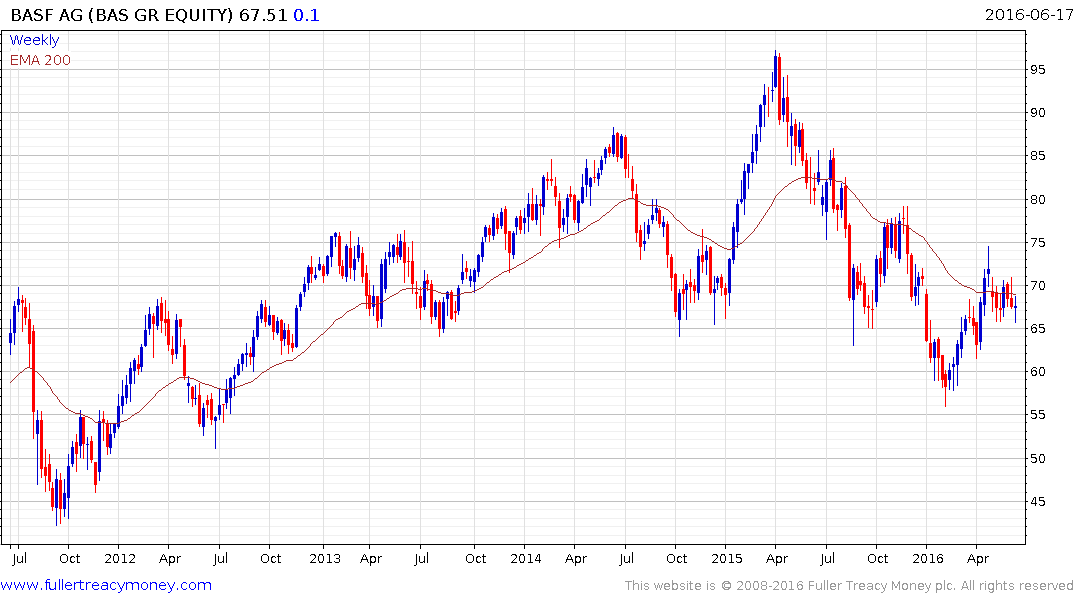Open the www.fullertreacymoney.com link
The height and width of the screenshot is (600, 1075).
point(106,585)
